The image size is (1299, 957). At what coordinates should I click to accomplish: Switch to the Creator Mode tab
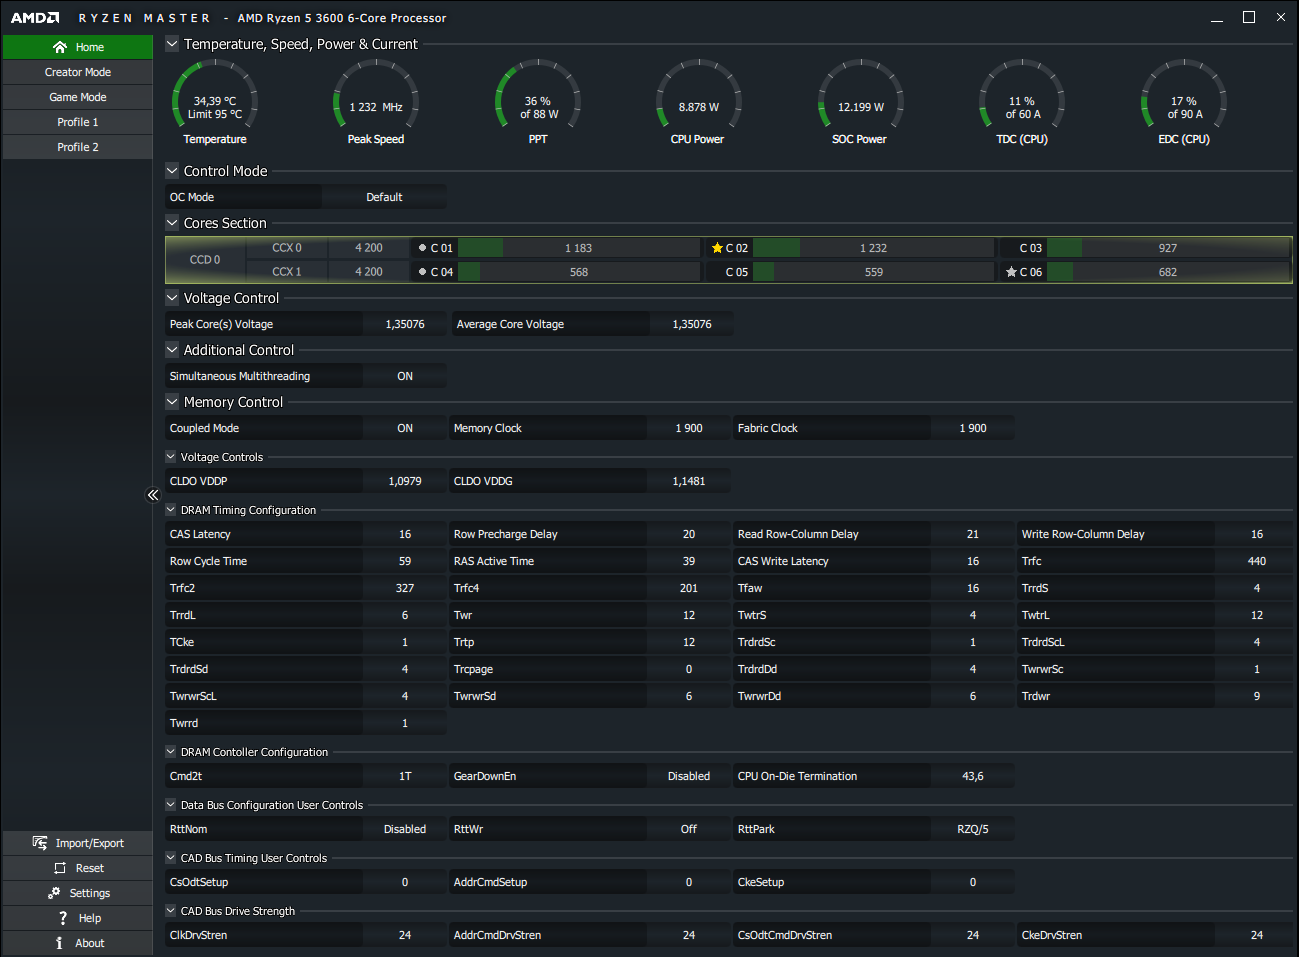tap(78, 72)
